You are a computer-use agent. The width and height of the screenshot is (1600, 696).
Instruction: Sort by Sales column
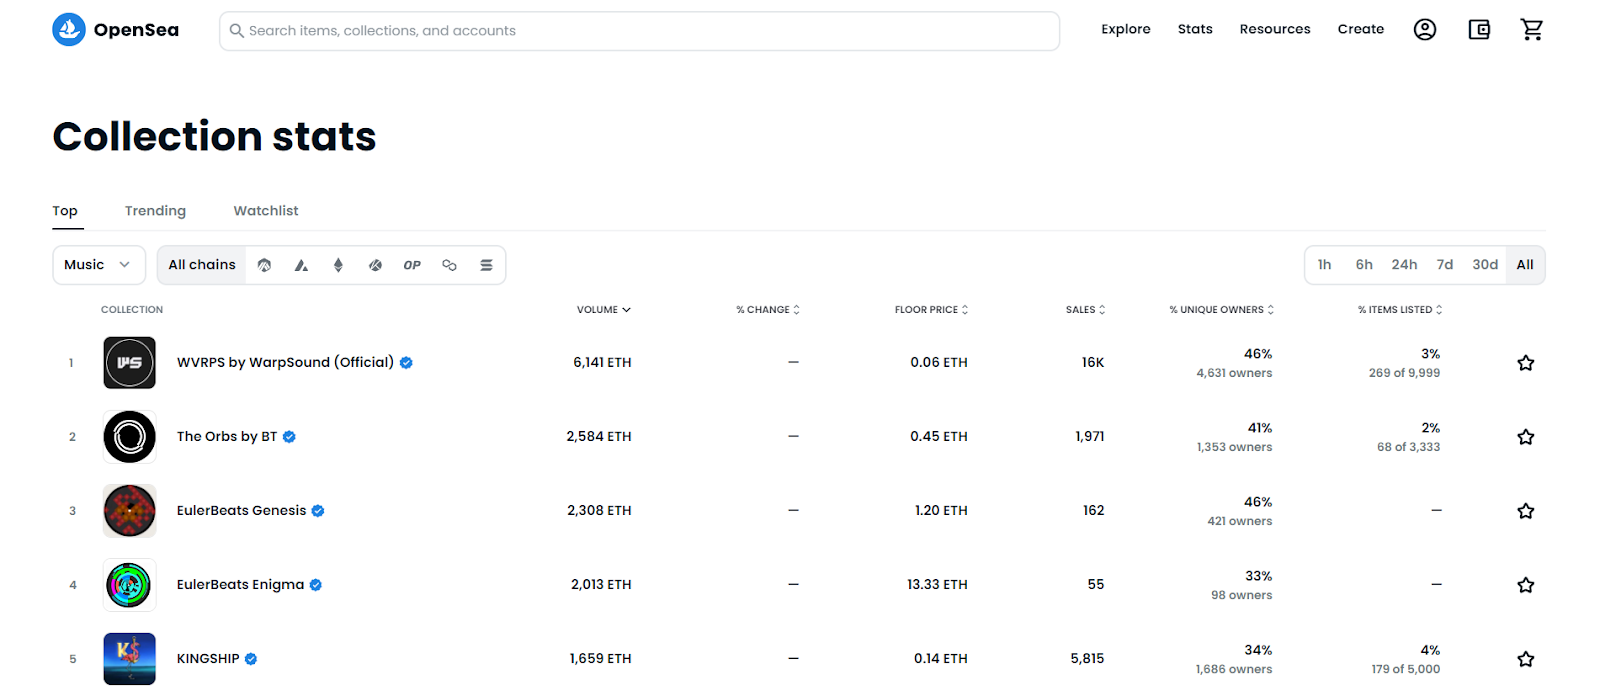click(x=1085, y=310)
